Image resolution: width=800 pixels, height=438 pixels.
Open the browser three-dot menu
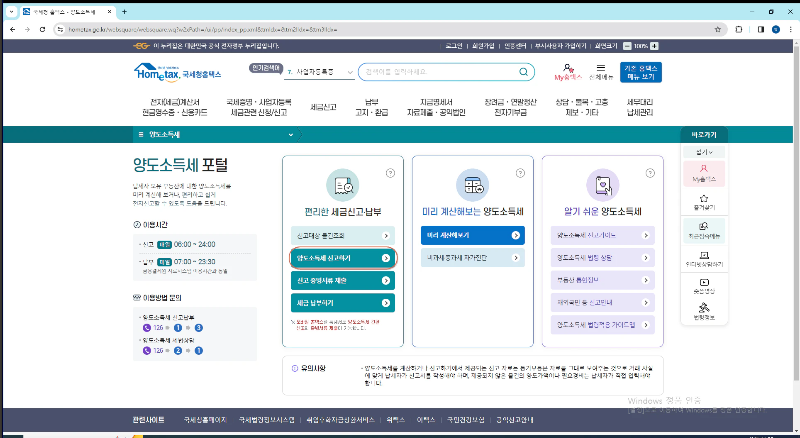(x=790, y=30)
